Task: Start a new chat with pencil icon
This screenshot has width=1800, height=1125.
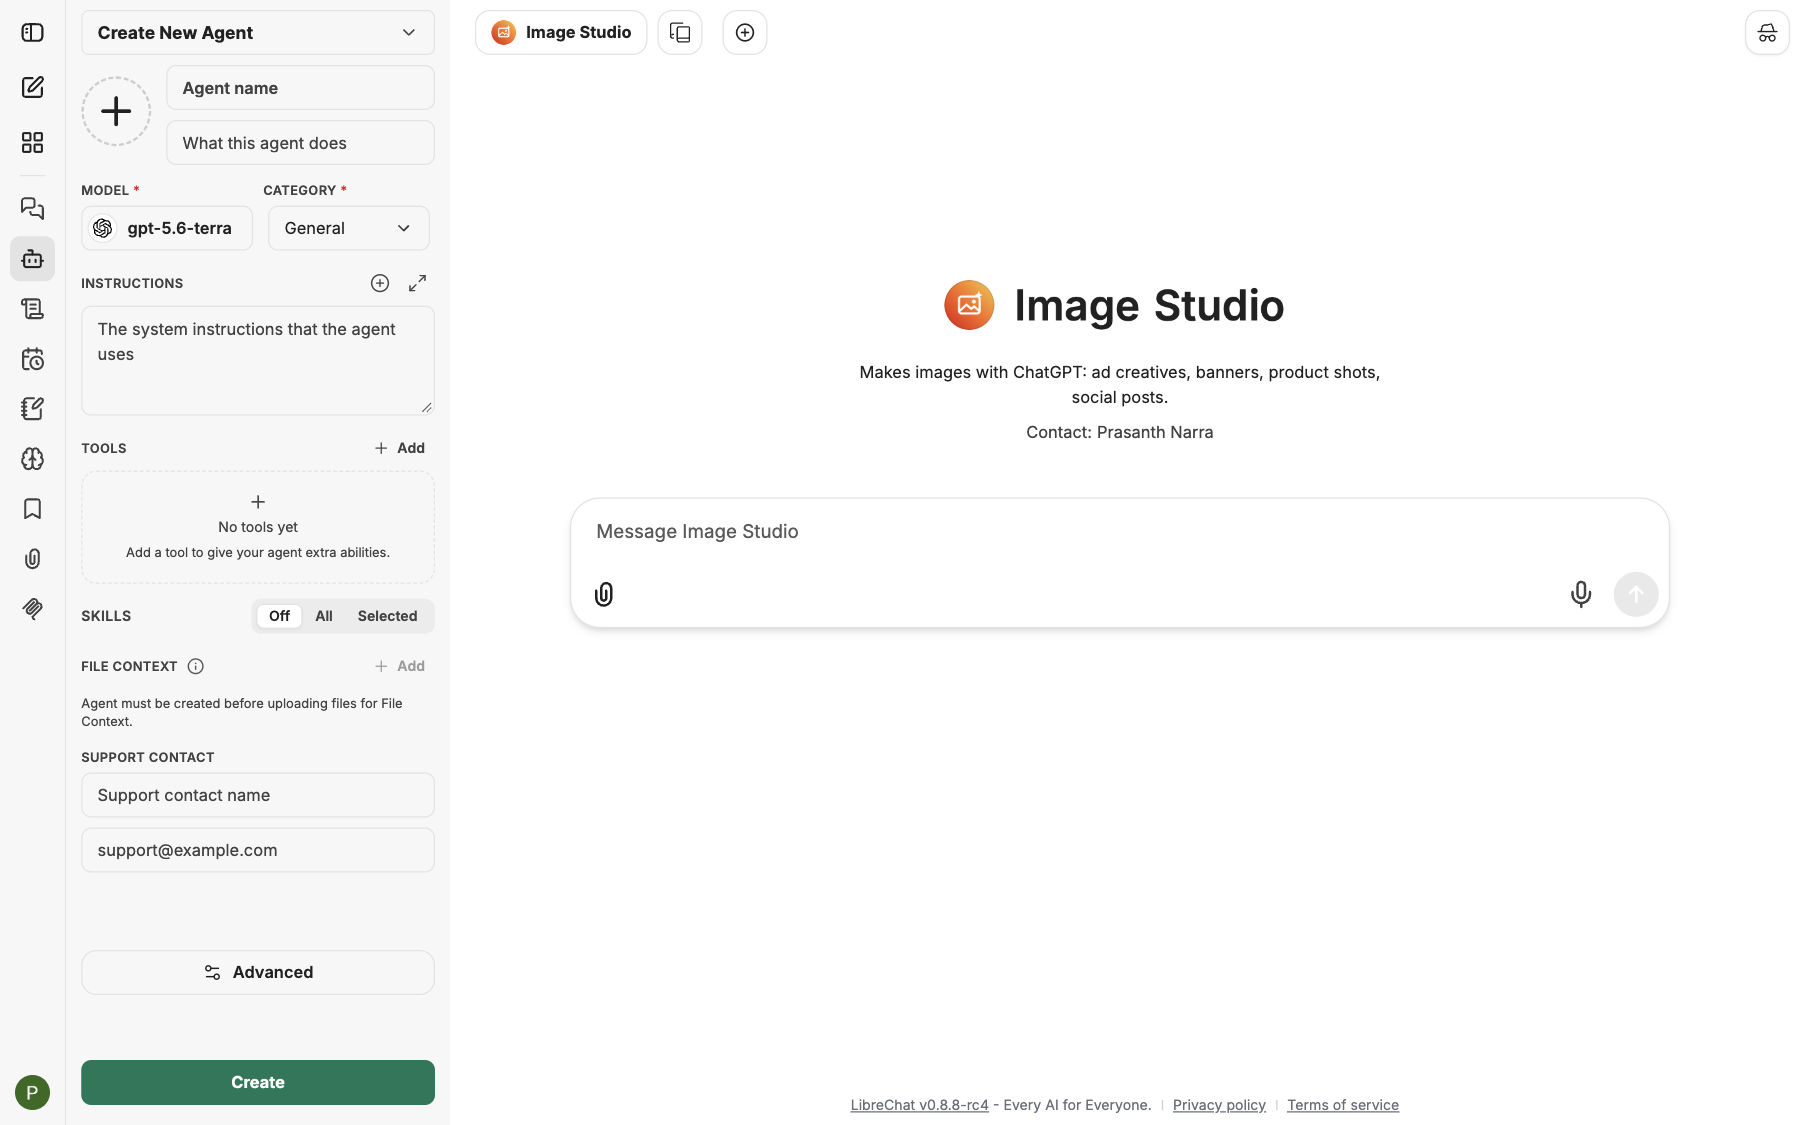Action: (32, 87)
